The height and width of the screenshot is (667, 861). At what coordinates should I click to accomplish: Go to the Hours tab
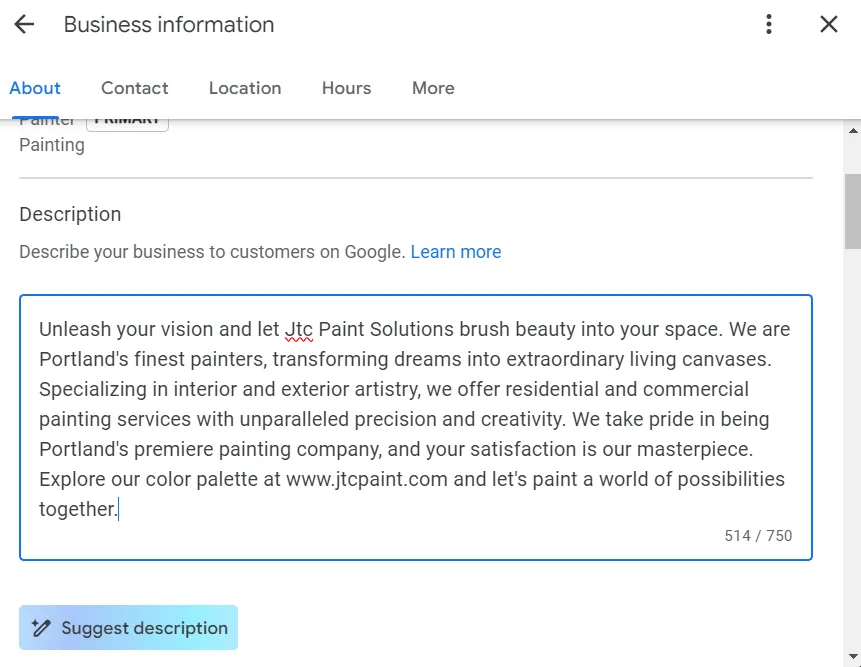346,88
